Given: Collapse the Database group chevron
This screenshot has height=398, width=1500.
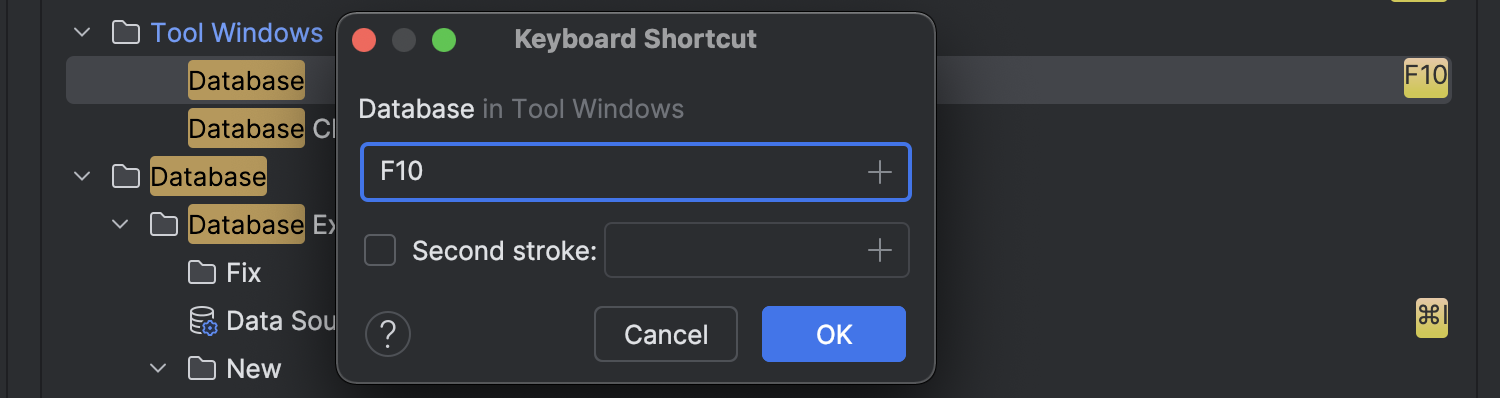Looking at the screenshot, I should (81, 177).
